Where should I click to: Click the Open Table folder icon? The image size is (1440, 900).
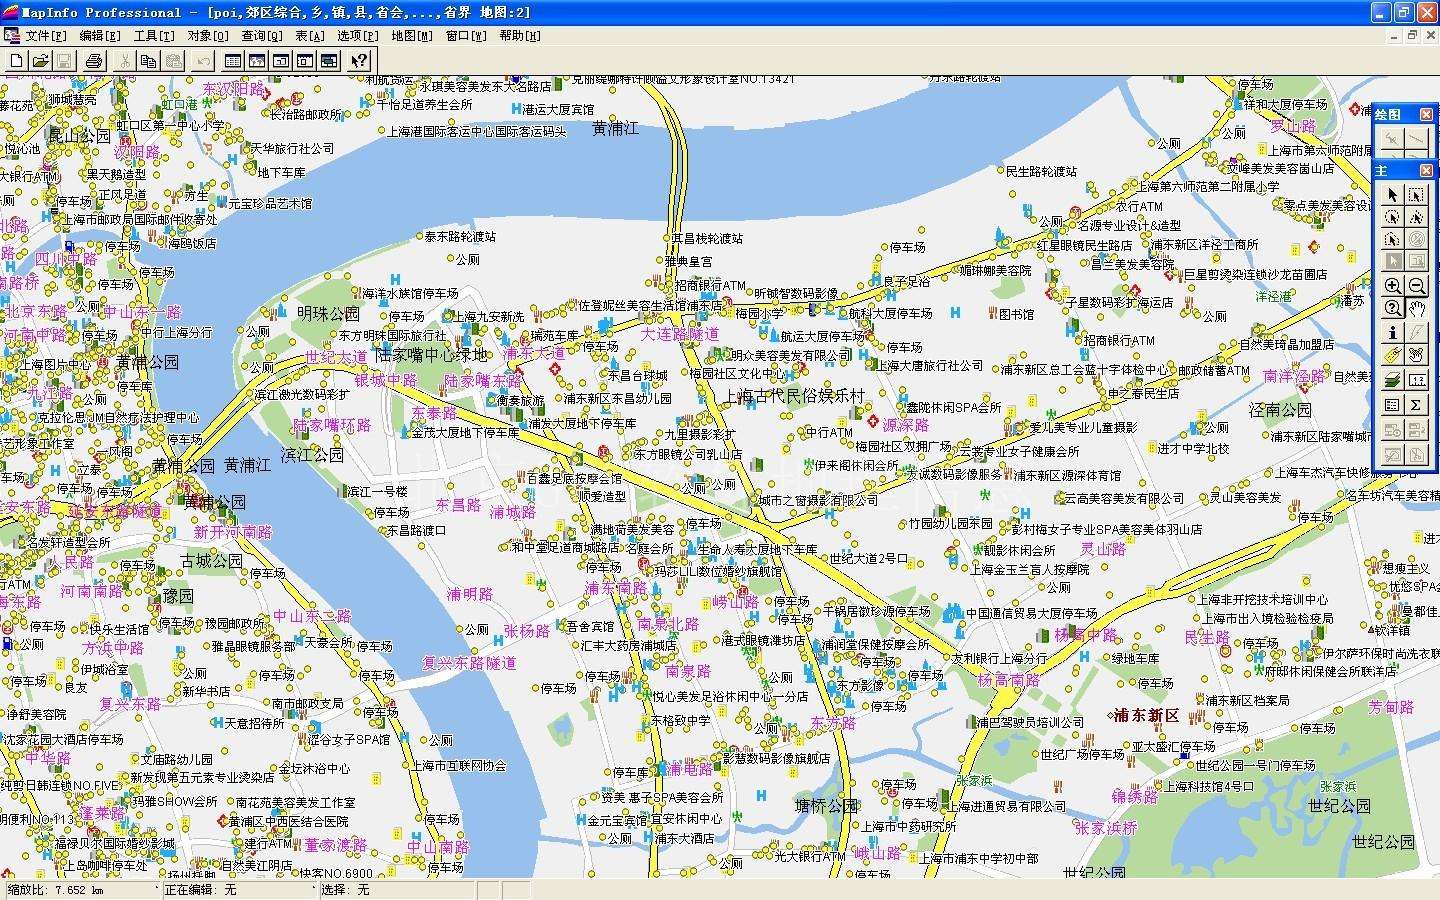click(x=41, y=61)
